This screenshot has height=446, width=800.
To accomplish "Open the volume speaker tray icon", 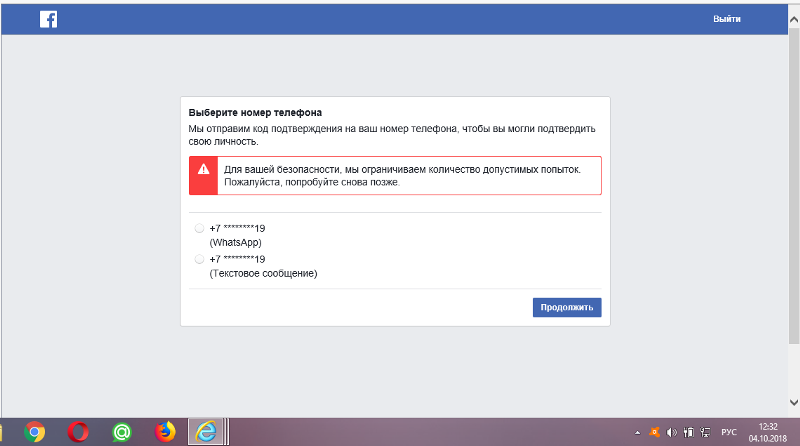I will click(x=671, y=432).
